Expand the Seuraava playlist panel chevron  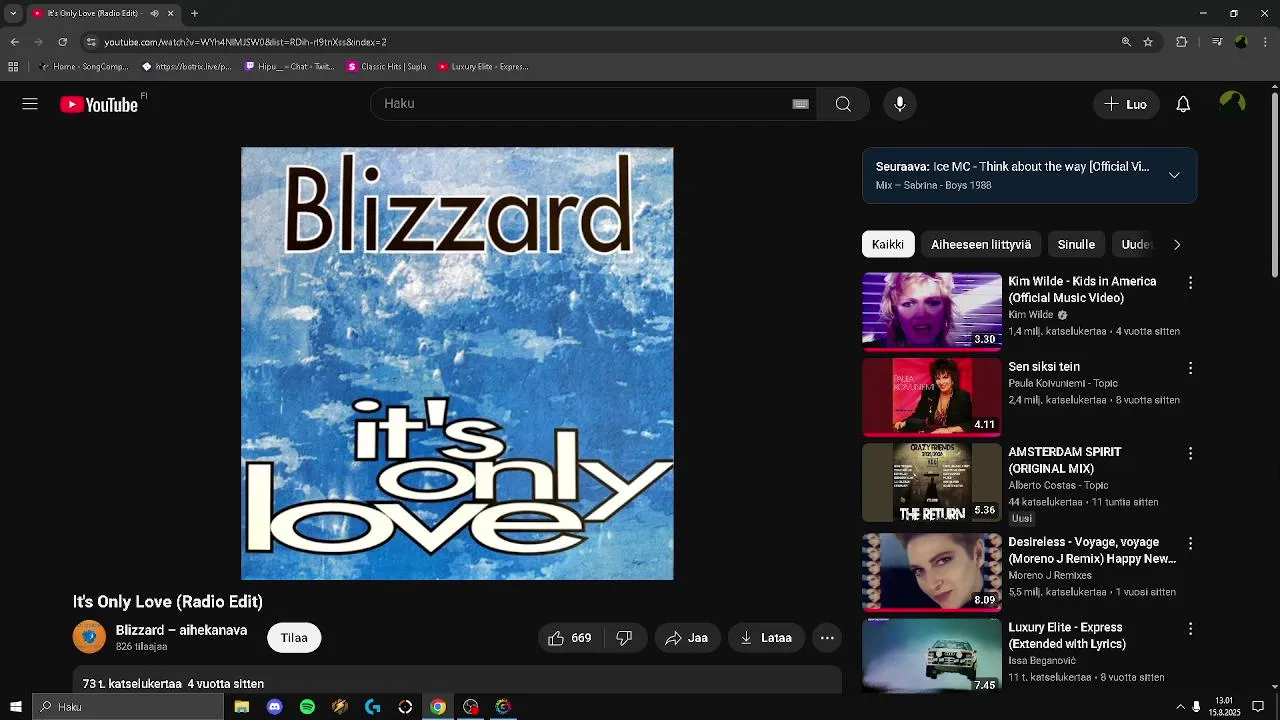[1174, 175]
